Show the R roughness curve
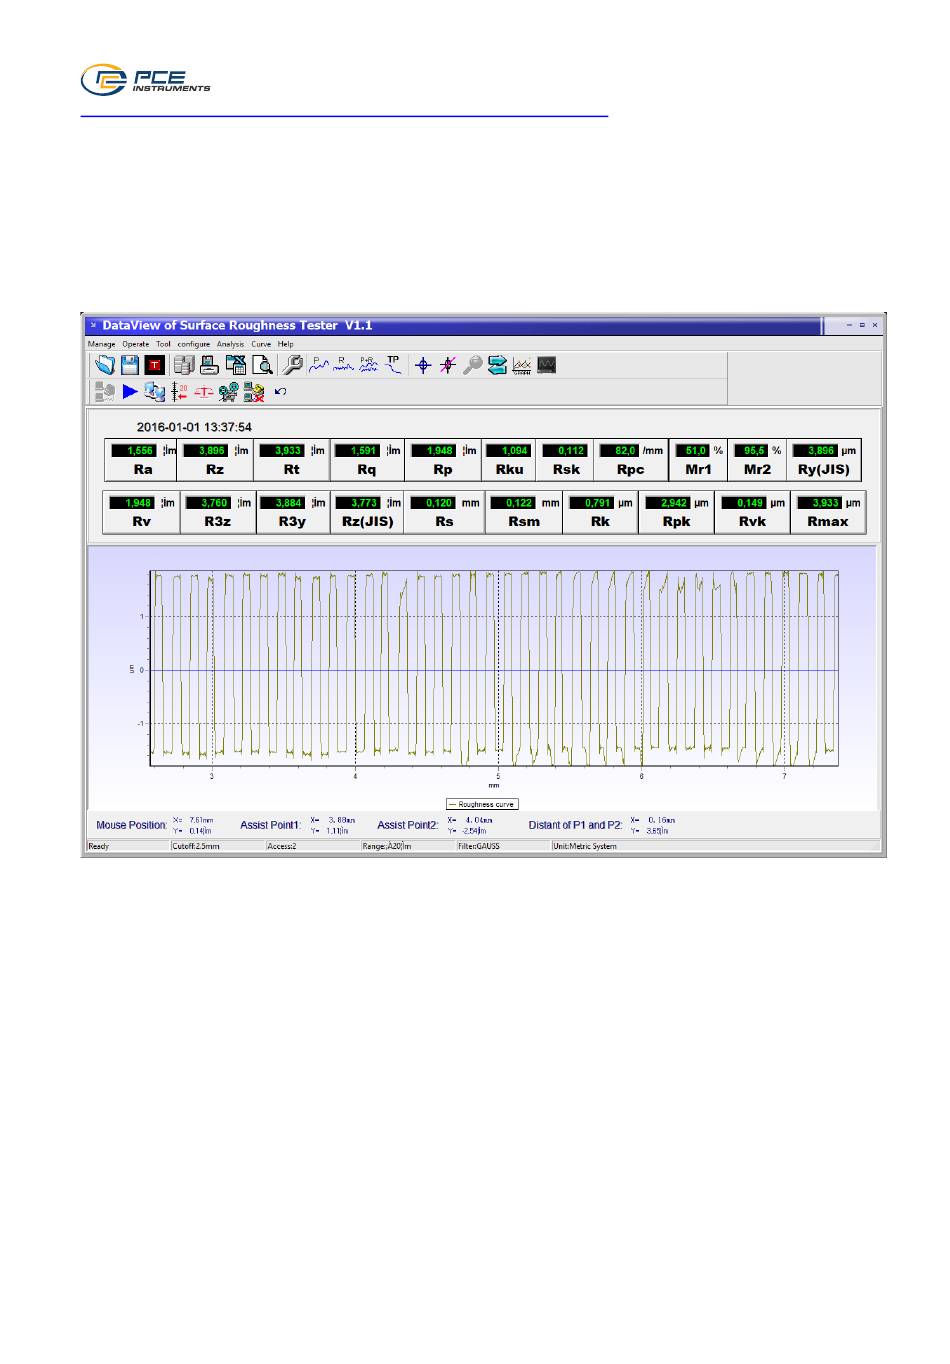 343,365
